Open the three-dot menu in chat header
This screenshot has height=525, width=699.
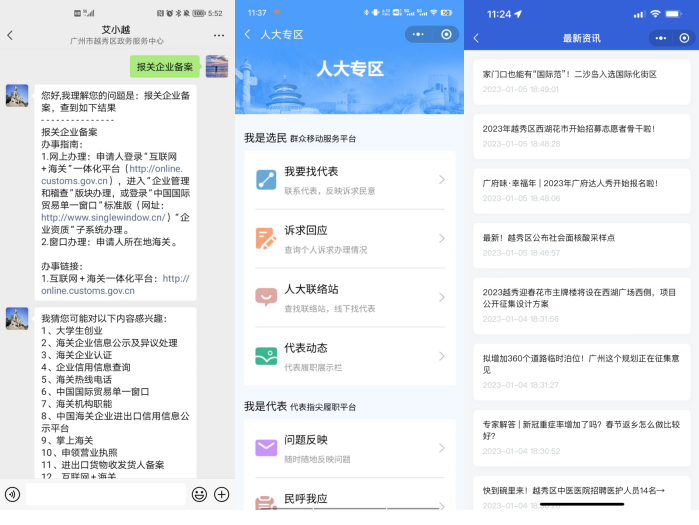(x=218, y=35)
